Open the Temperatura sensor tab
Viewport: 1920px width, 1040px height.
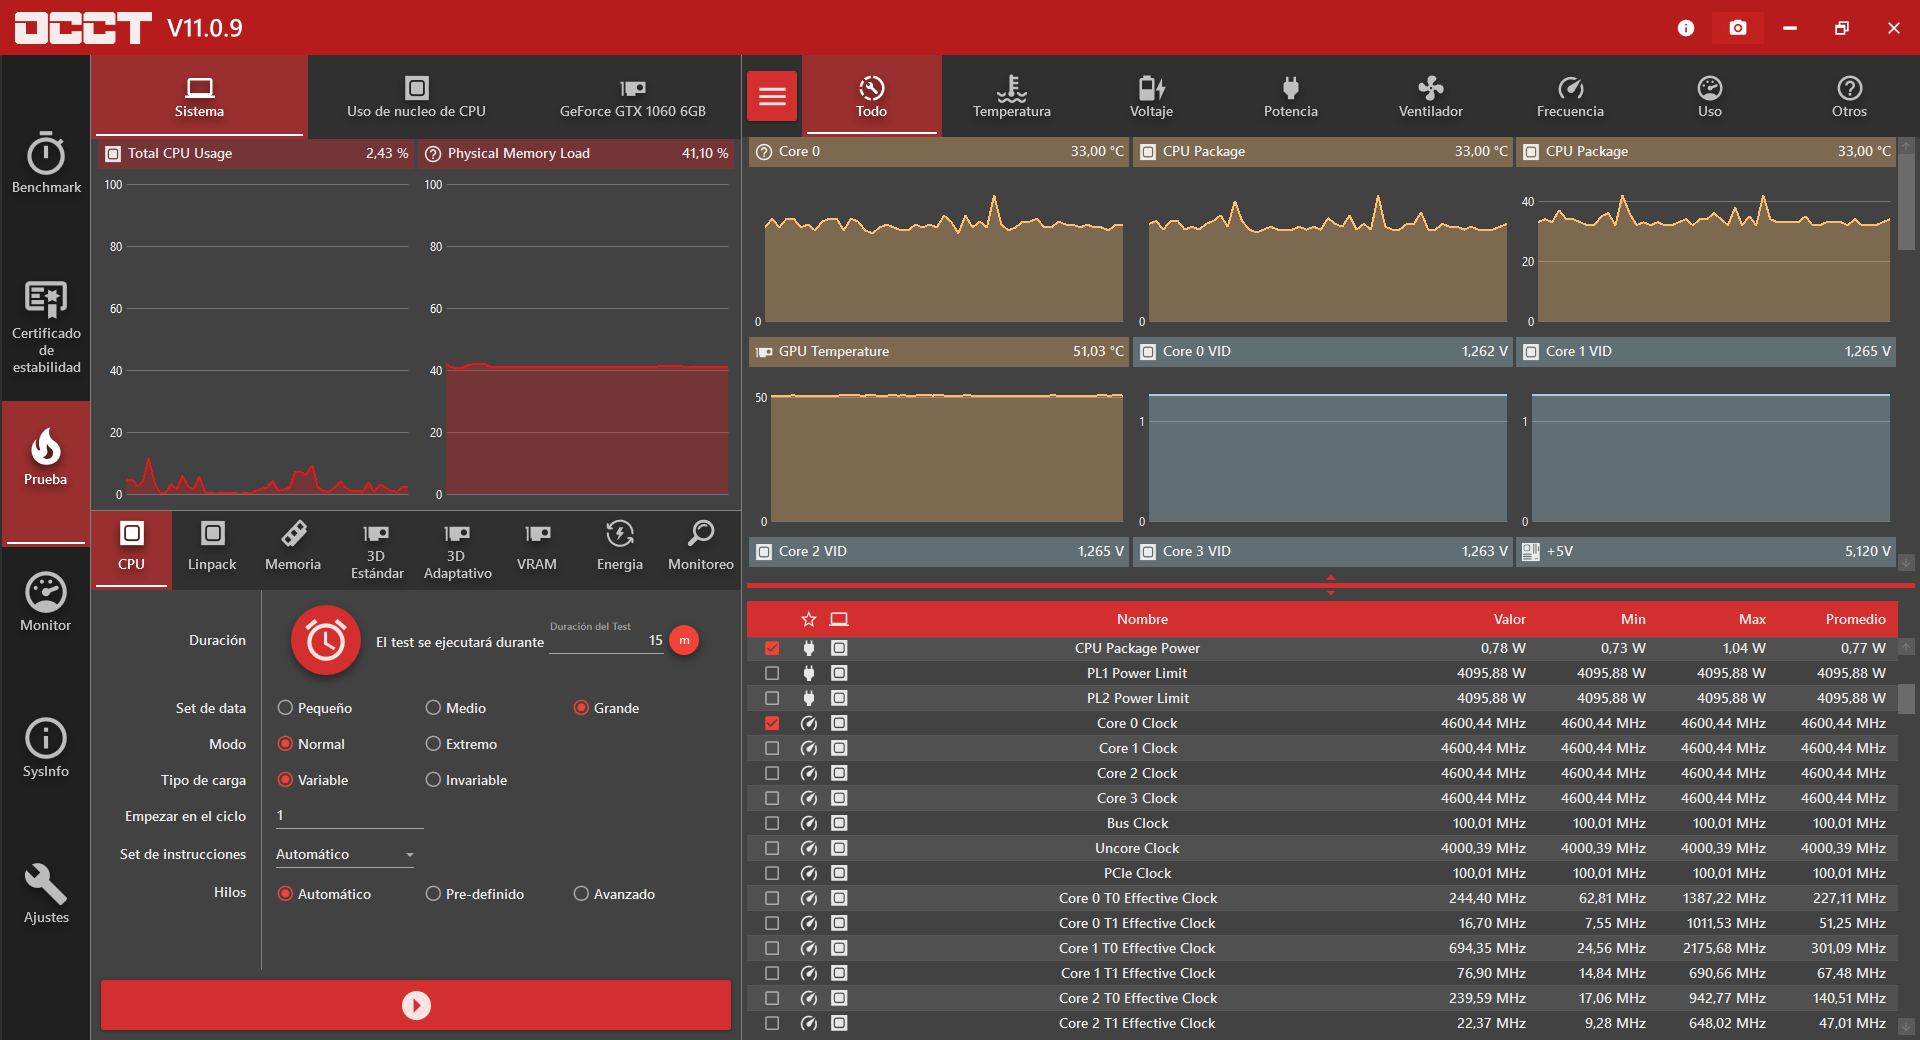click(1012, 96)
